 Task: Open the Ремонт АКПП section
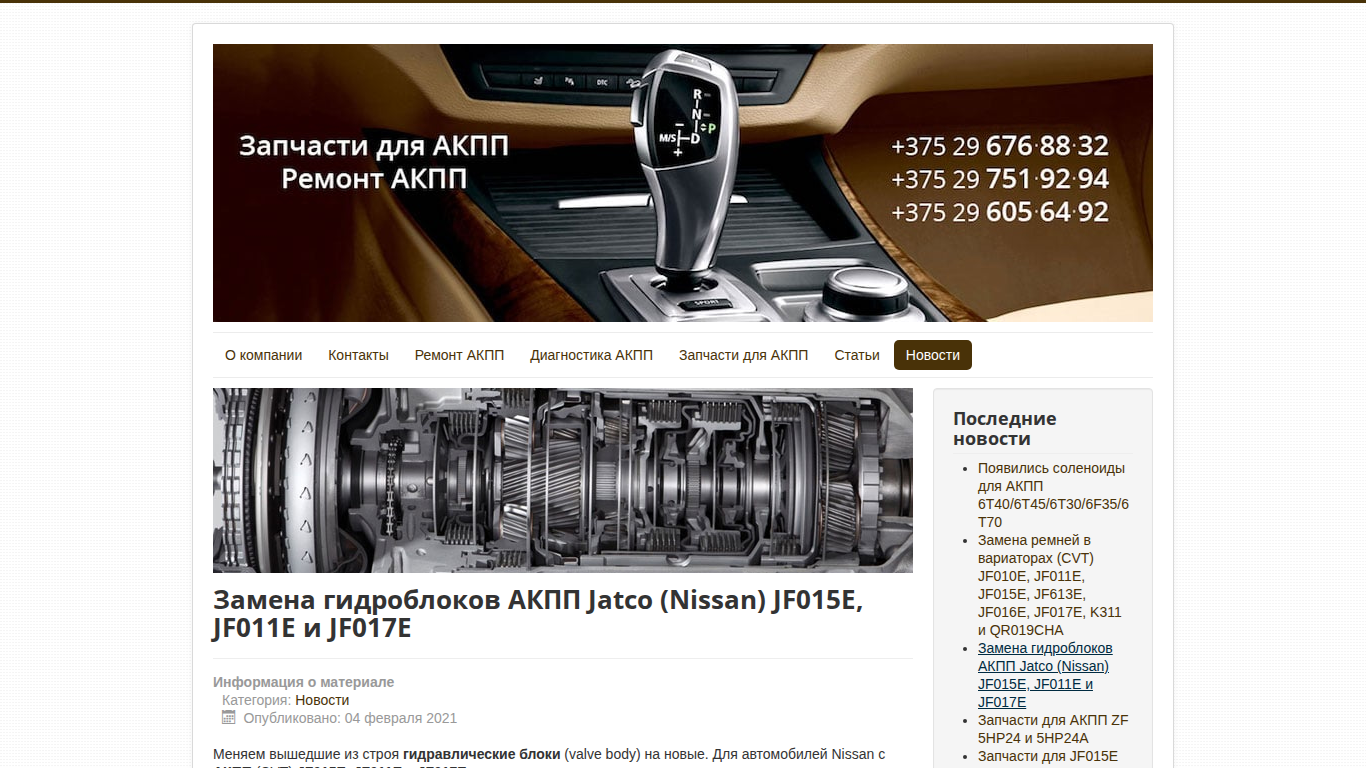pos(459,355)
